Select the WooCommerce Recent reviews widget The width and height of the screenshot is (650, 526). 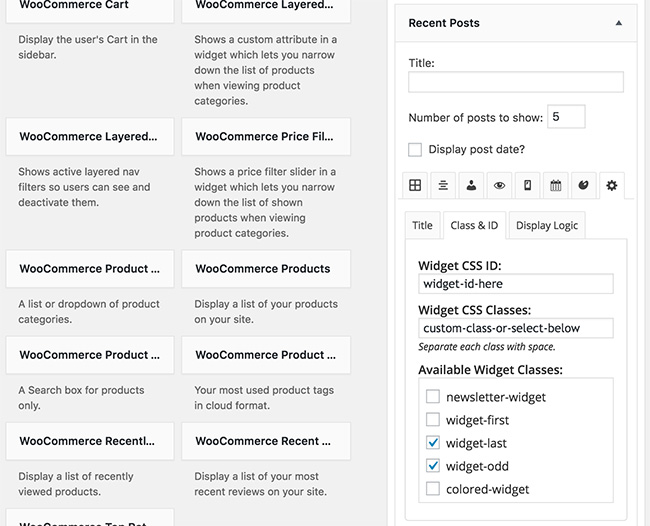click(x=266, y=441)
